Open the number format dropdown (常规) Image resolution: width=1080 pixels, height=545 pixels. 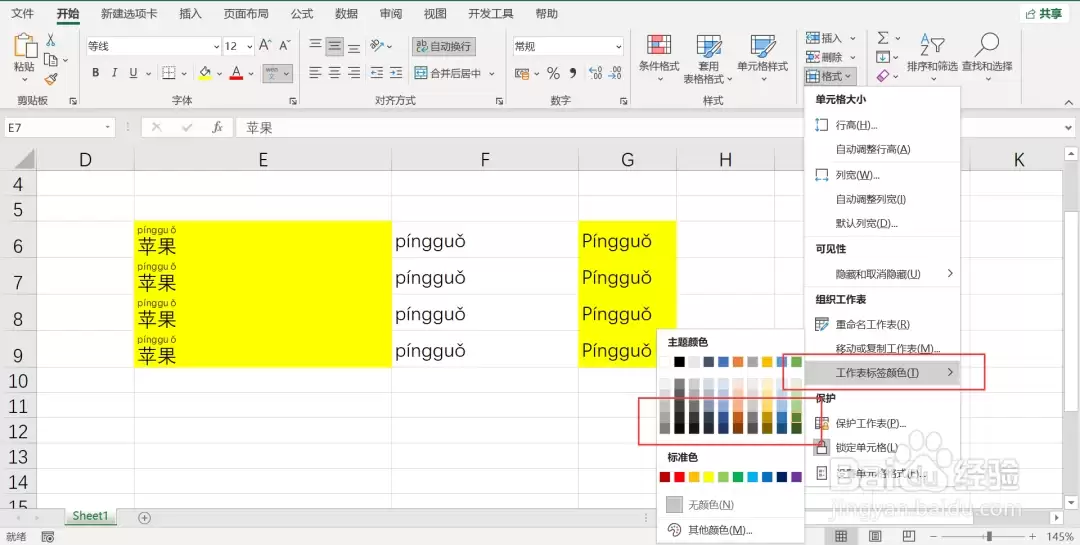coord(619,46)
